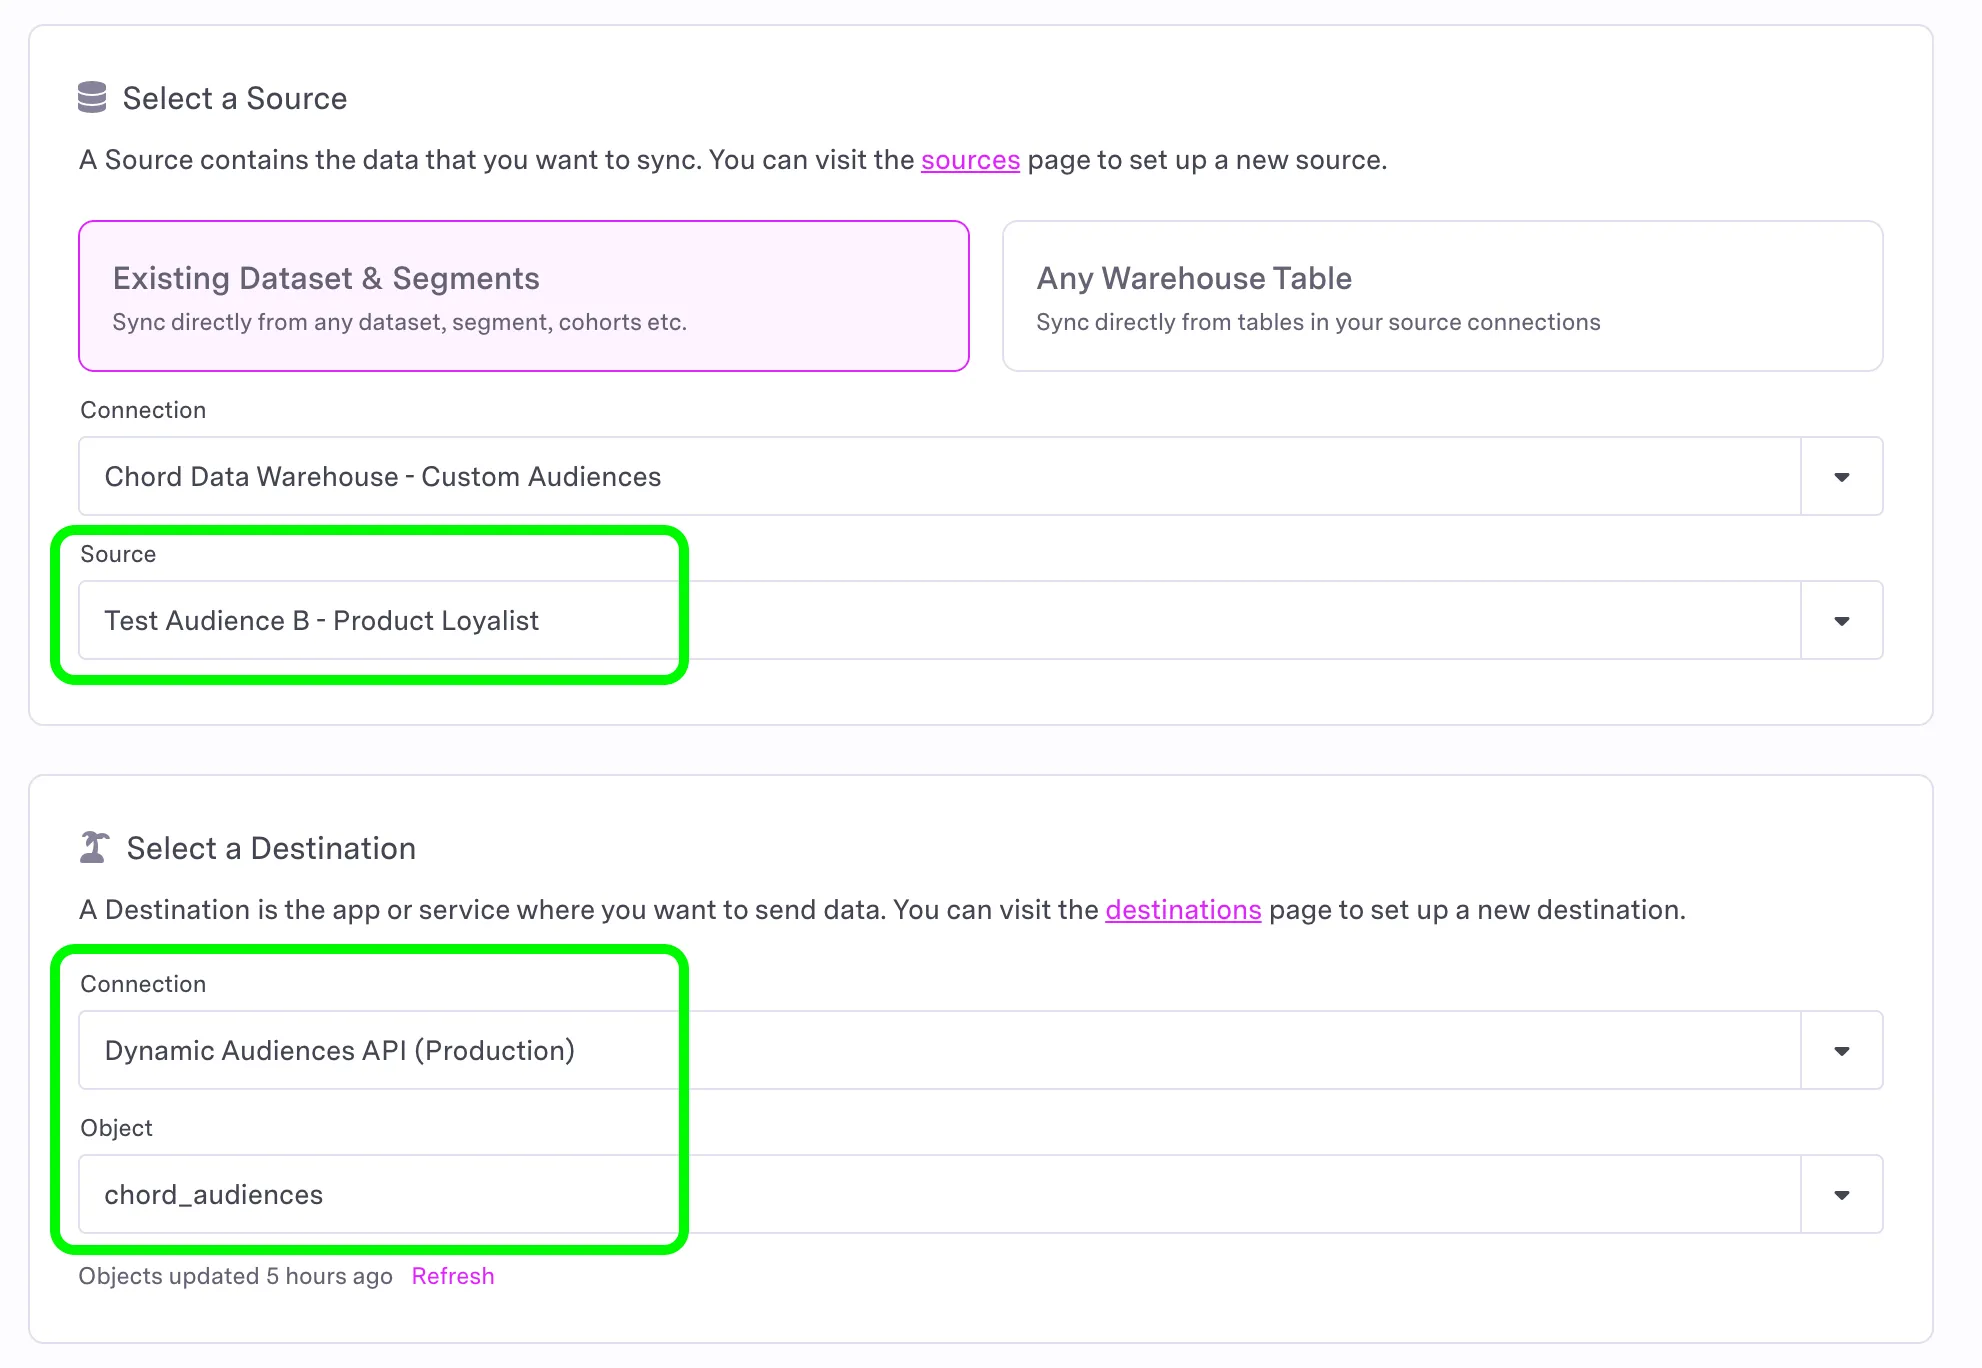The width and height of the screenshot is (1982, 1368).
Task: Click the Object field label
Action: coord(116,1128)
